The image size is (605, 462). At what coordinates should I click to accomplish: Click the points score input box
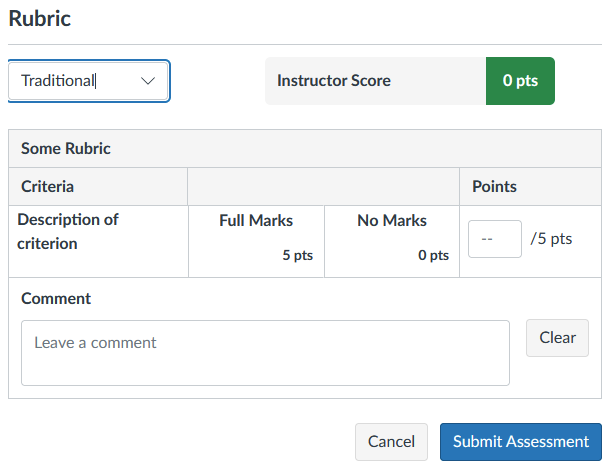(494, 239)
